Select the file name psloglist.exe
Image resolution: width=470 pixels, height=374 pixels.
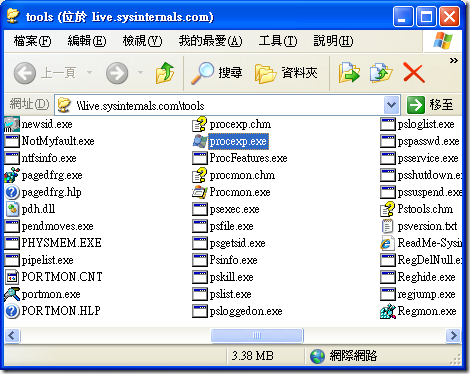426,124
